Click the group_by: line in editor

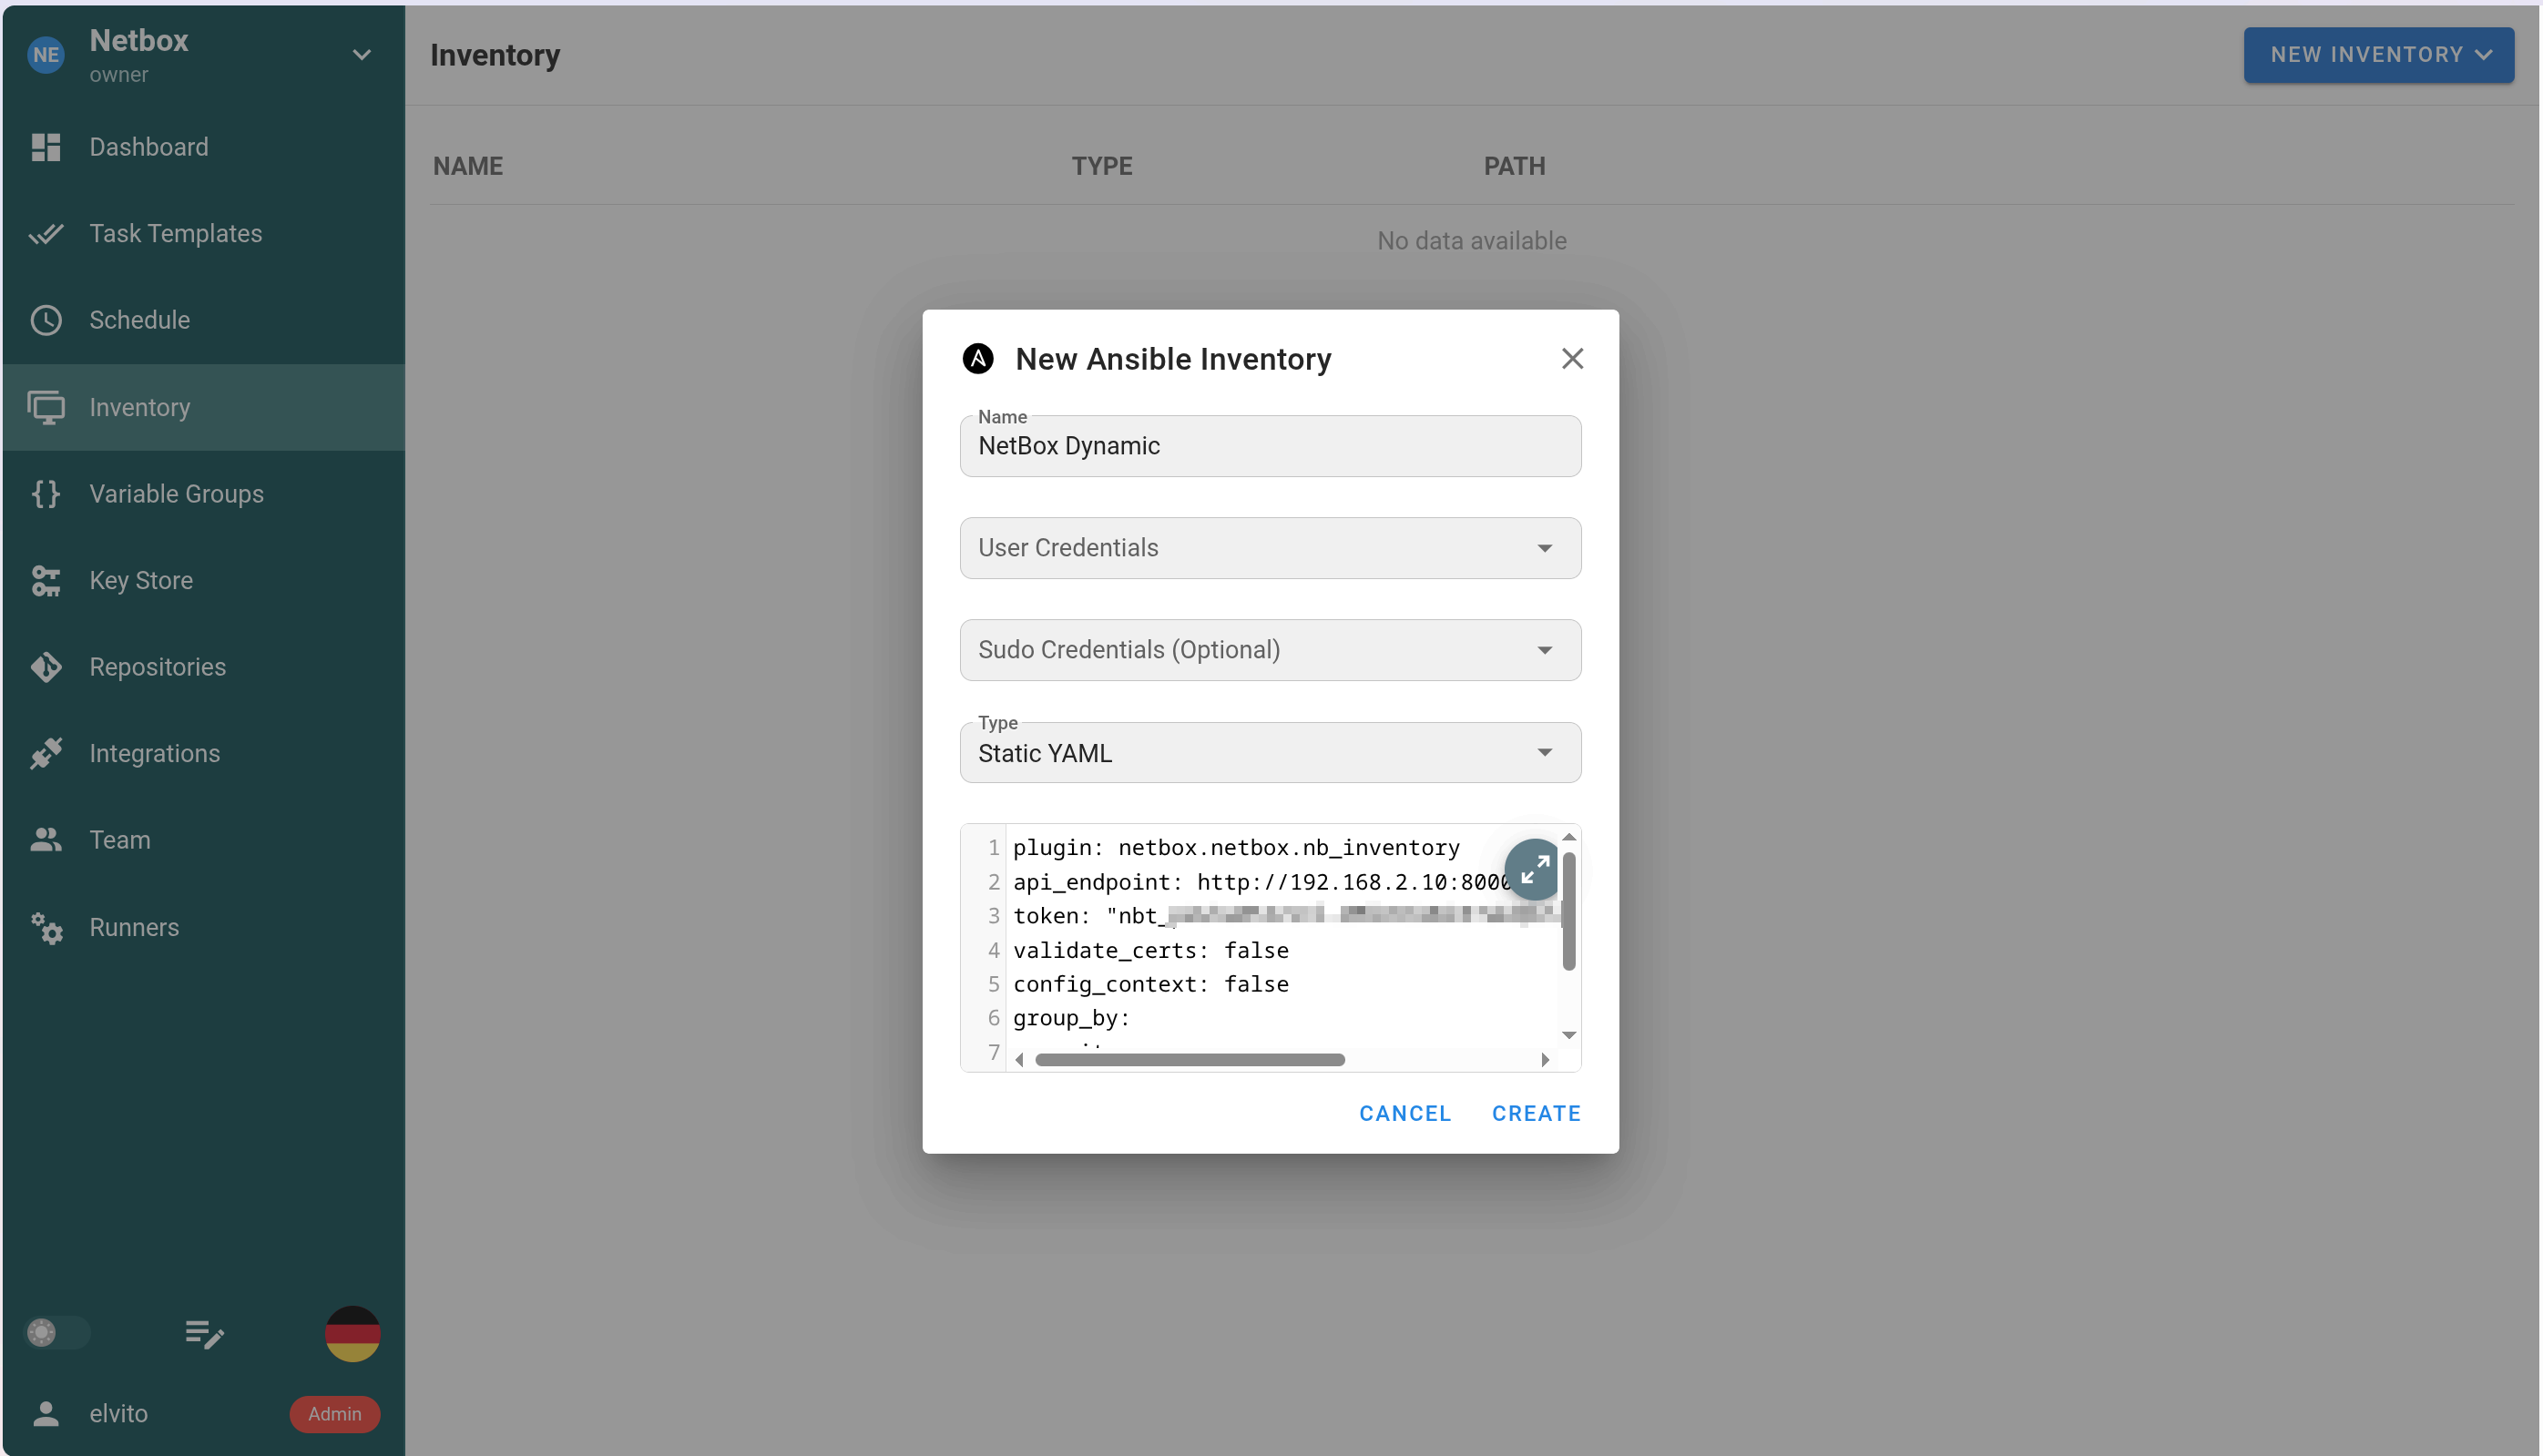1071,1018
